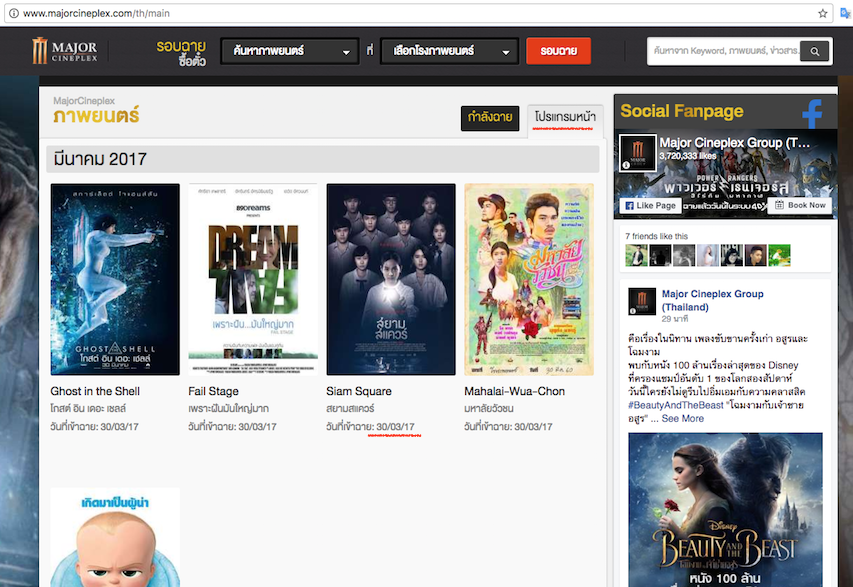This screenshot has height=587, width=853.
Task: Click the มีนาคม 2017 month header
Action: point(323,159)
